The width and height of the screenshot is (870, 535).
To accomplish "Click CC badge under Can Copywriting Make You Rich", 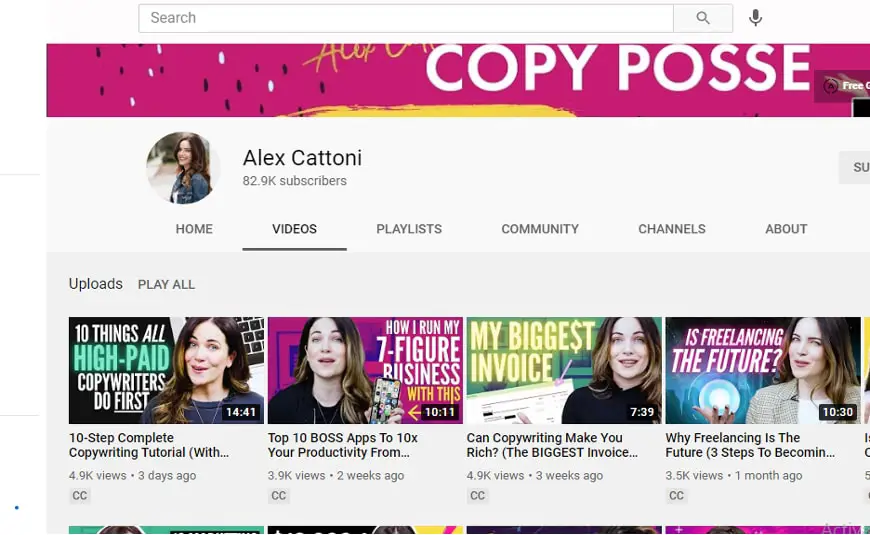I will pyautogui.click(x=477, y=496).
